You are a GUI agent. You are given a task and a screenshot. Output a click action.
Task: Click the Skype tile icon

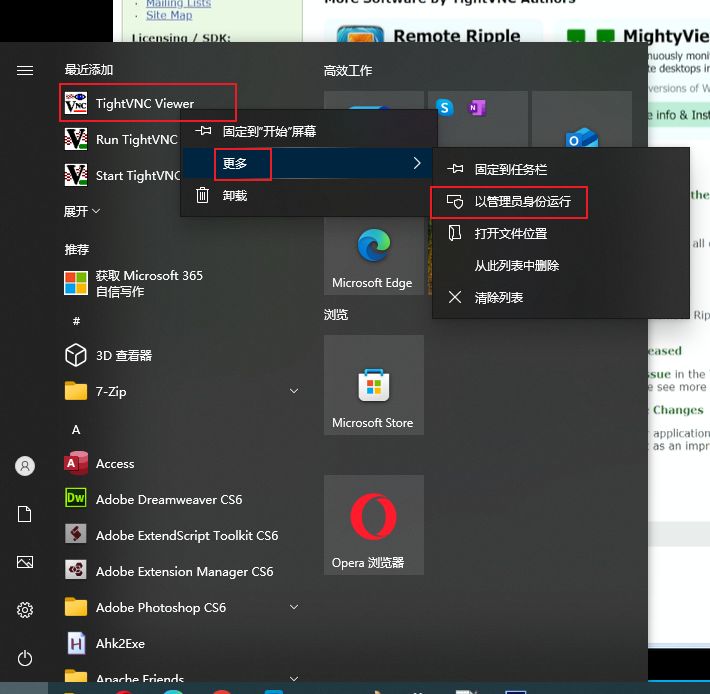(444, 107)
